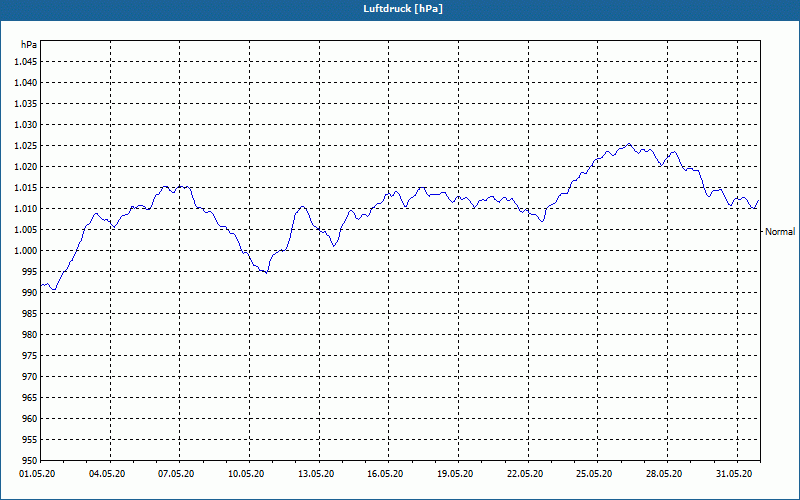Click the 10.05.20 date label

click(246, 474)
